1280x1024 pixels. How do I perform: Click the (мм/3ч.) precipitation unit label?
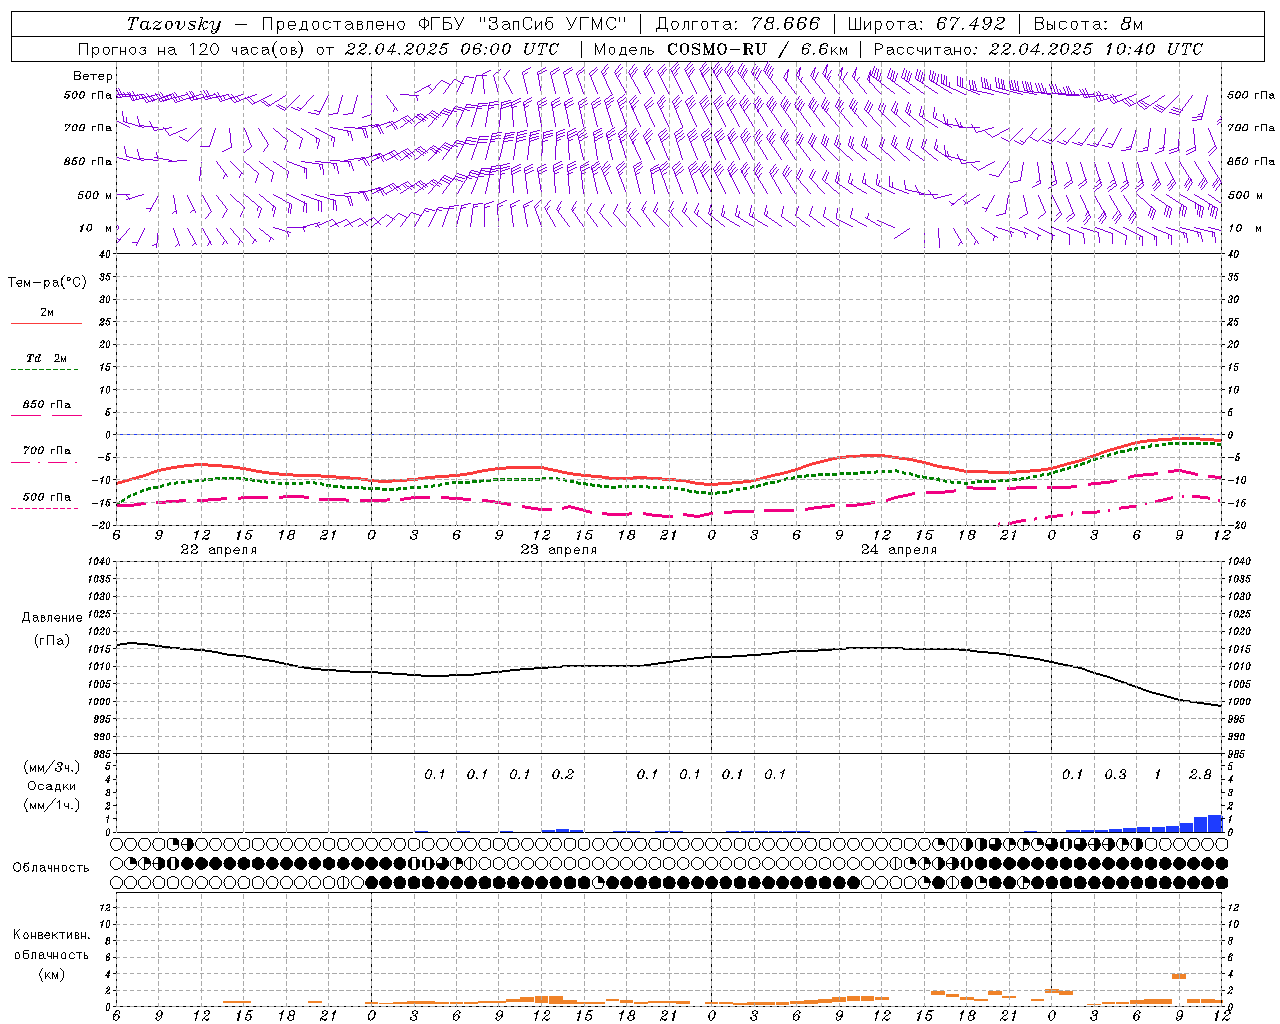(x=52, y=767)
